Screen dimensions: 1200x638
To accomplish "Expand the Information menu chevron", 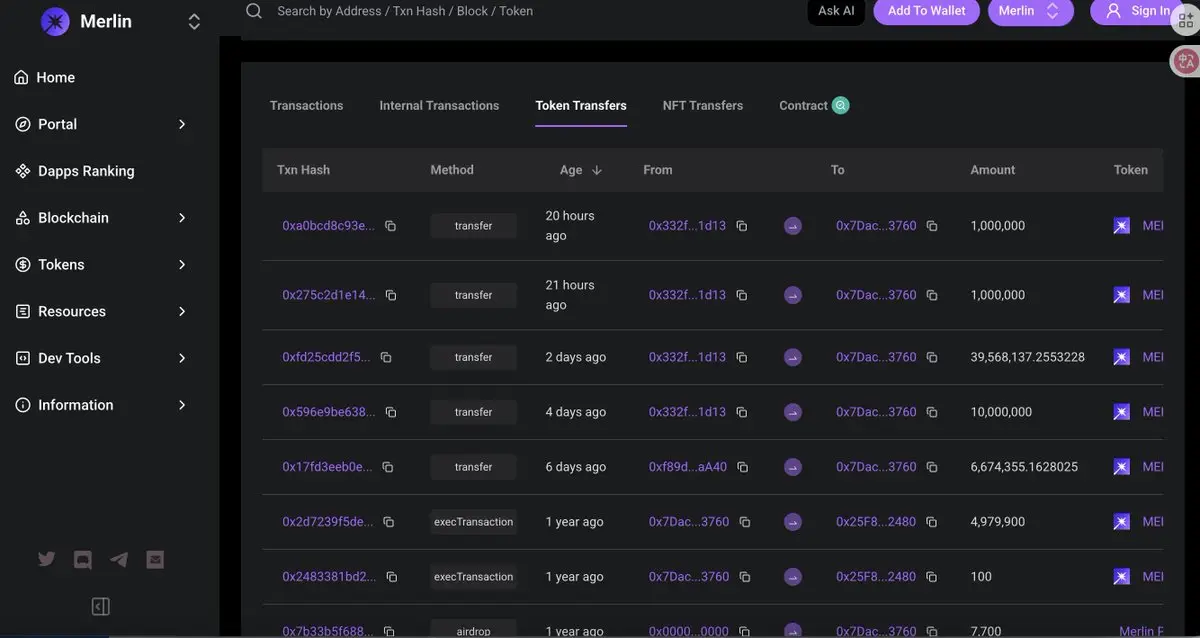I will [182, 405].
